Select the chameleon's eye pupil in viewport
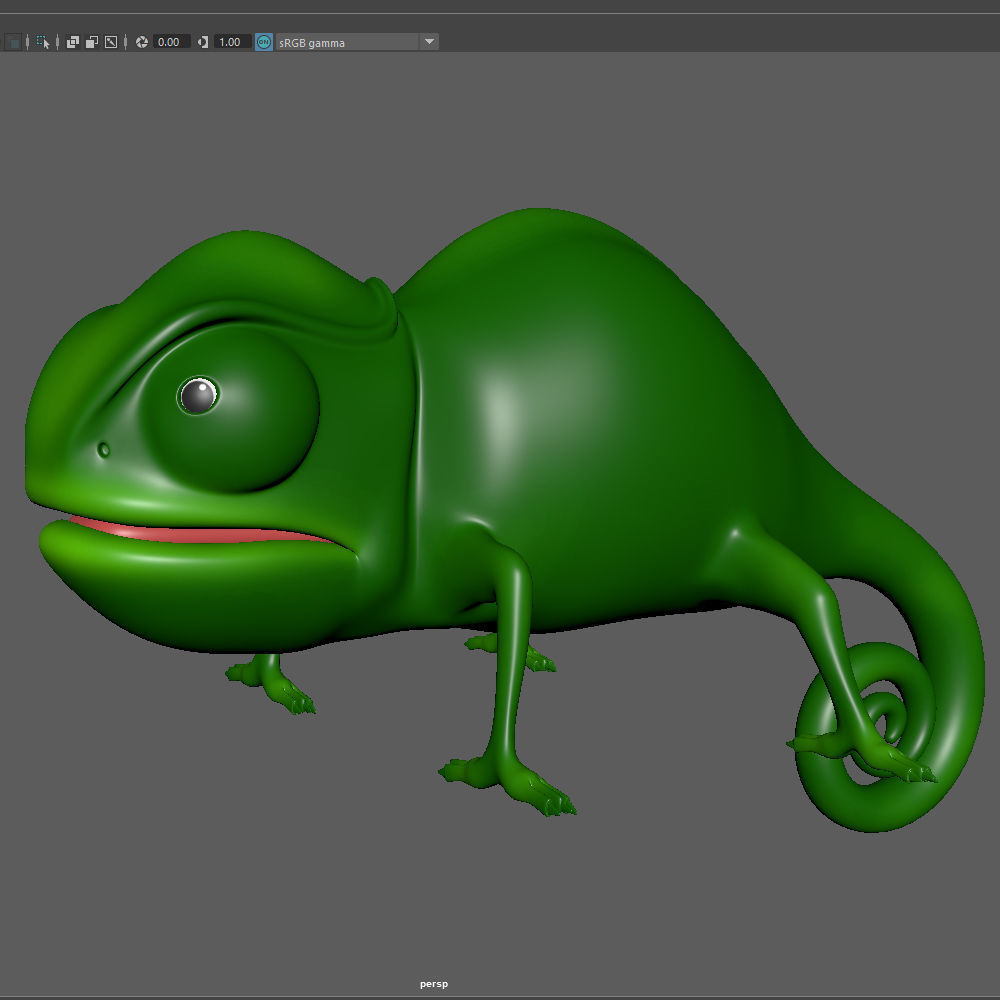The width and height of the screenshot is (1000, 1000). [x=198, y=395]
